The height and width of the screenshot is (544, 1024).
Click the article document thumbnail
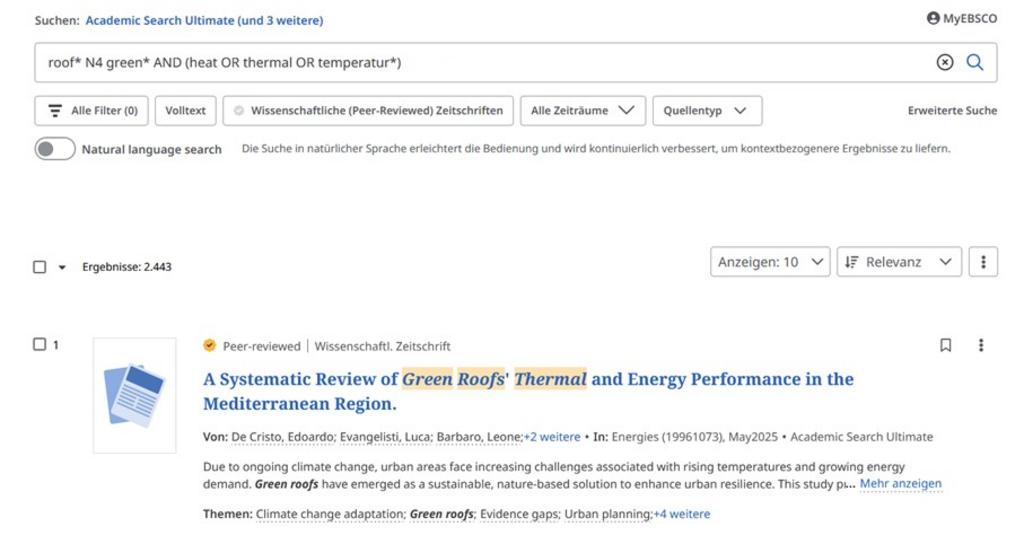click(134, 395)
